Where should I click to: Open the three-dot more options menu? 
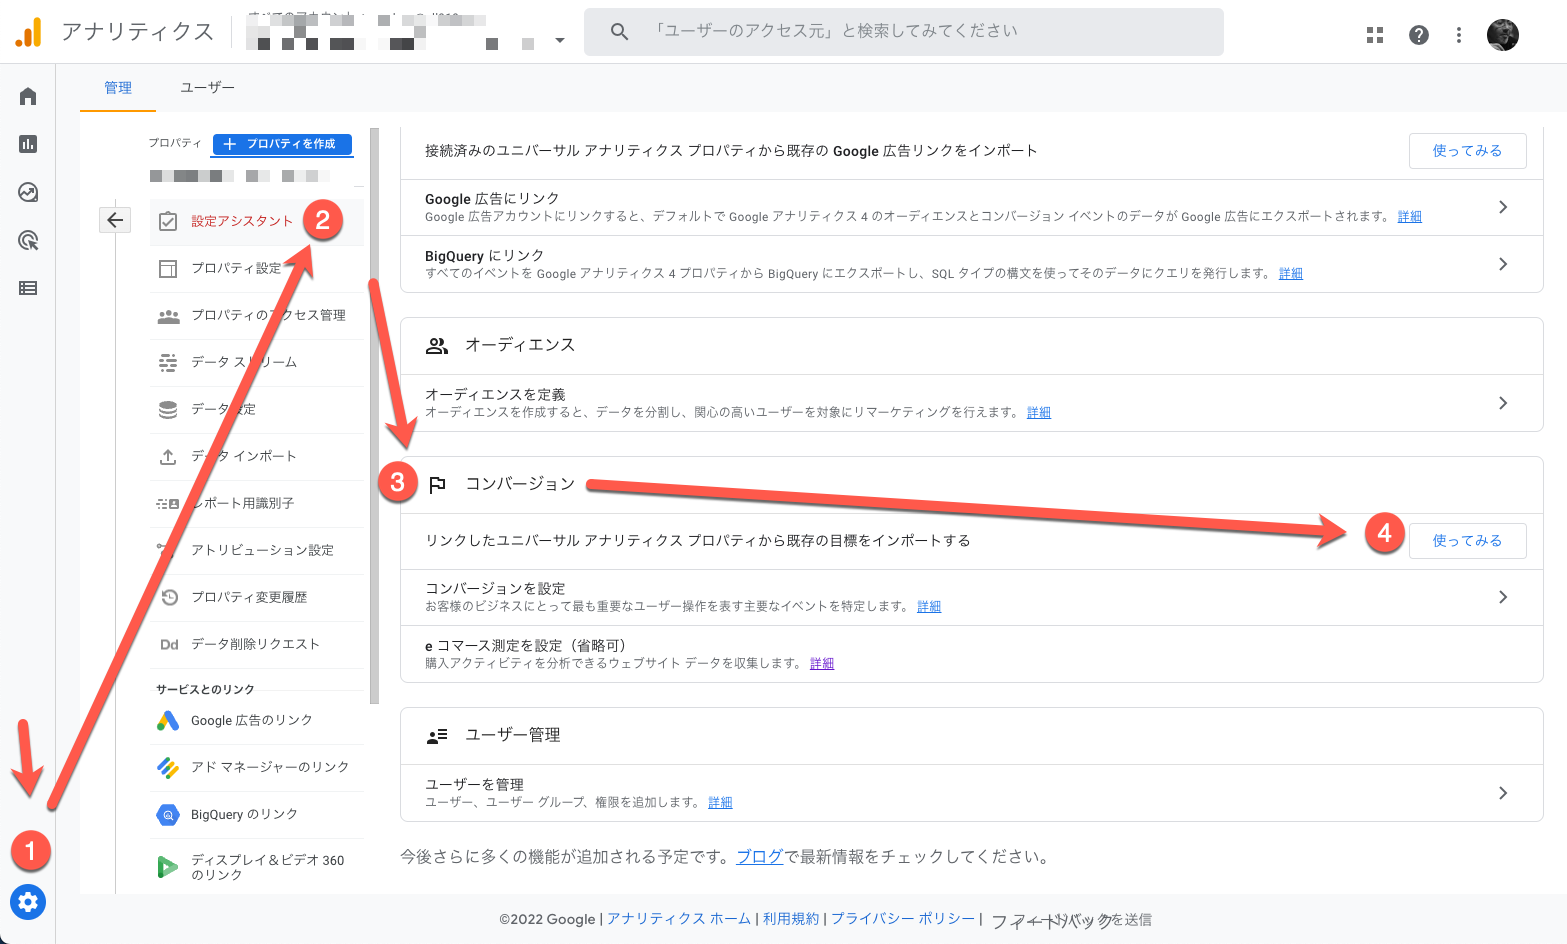pyautogui.click(x=1459, y=35)
